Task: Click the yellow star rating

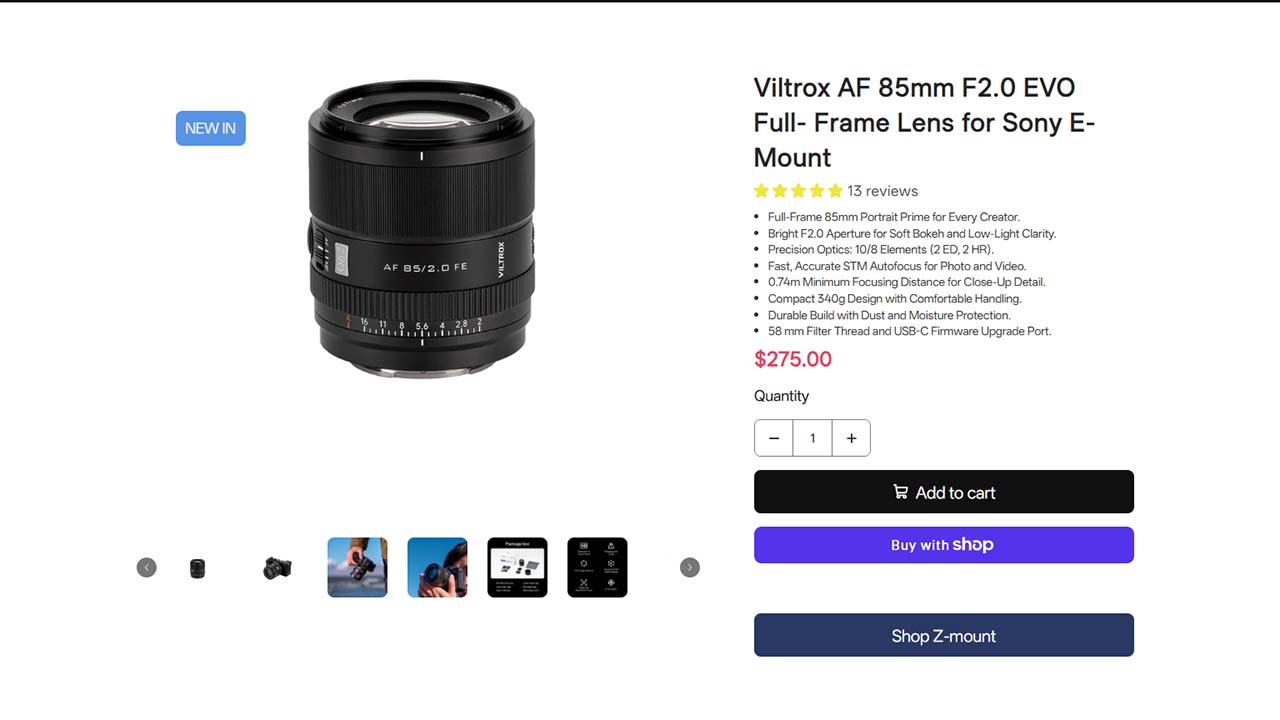Action: pos(798,191)
